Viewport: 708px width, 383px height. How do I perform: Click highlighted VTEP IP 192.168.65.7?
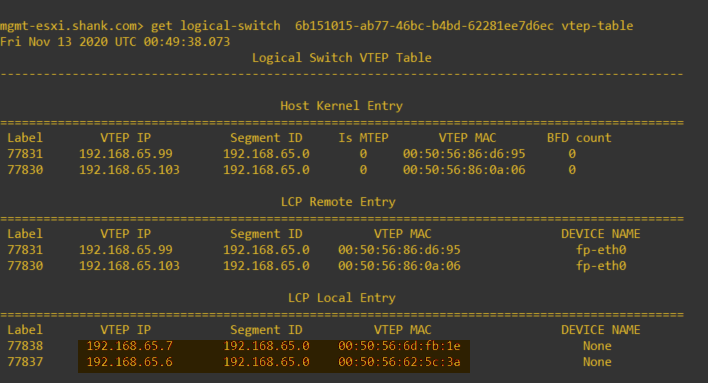tap(130, 346)
